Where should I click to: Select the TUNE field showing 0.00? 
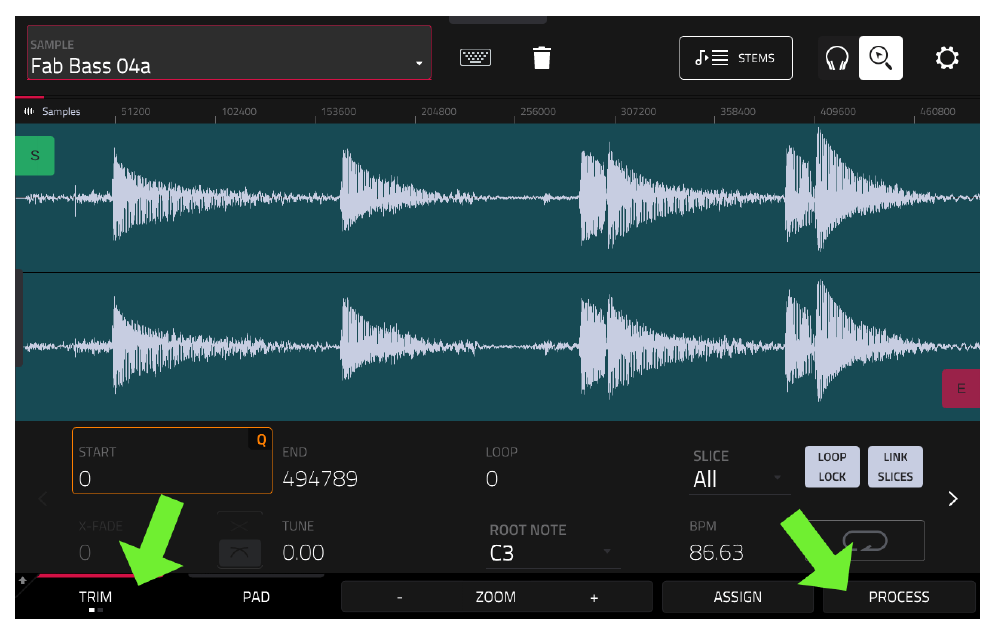(x=304, y=541)
